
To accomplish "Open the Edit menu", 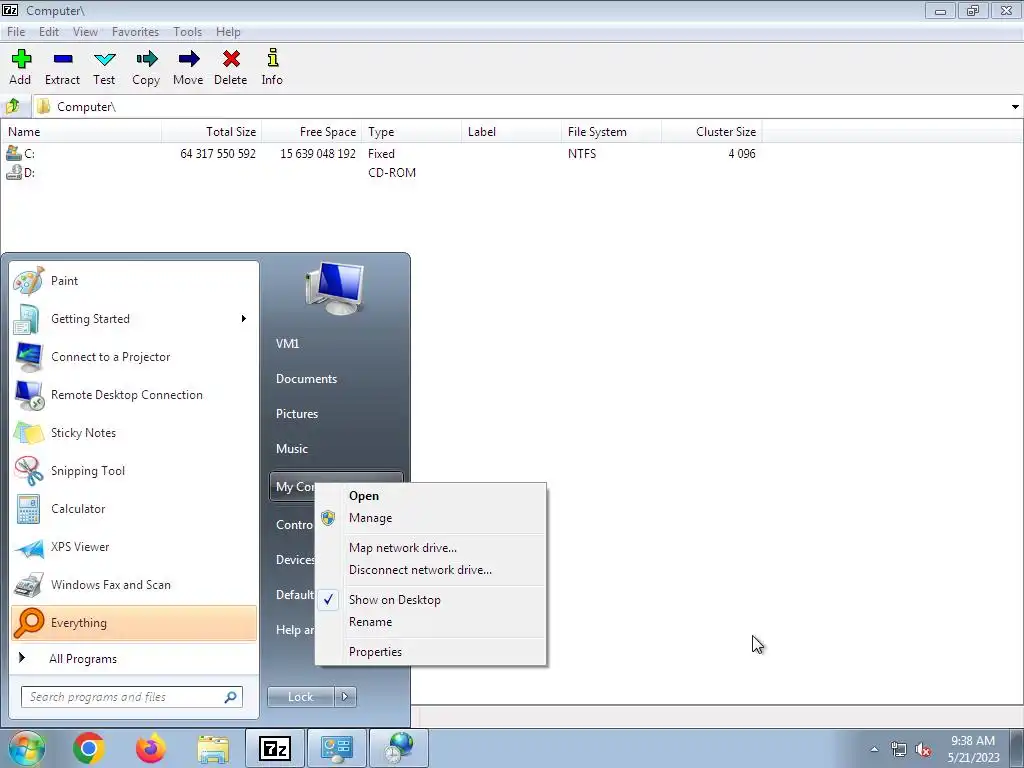I will point(48,31).
